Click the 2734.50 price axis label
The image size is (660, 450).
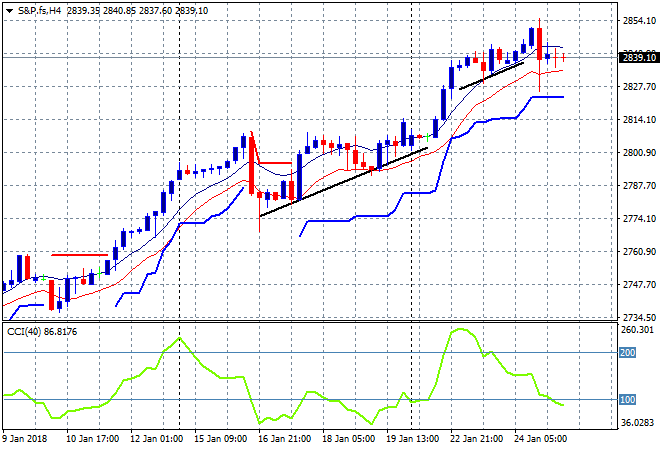point(639,317)
